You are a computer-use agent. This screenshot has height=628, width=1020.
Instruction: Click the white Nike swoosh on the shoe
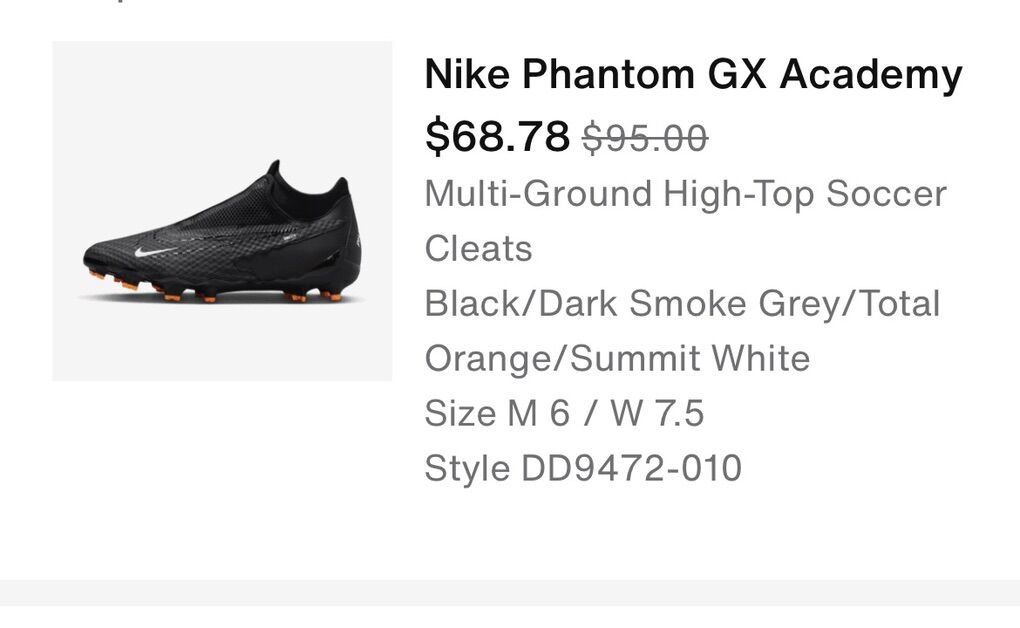[x=153, y=253]
